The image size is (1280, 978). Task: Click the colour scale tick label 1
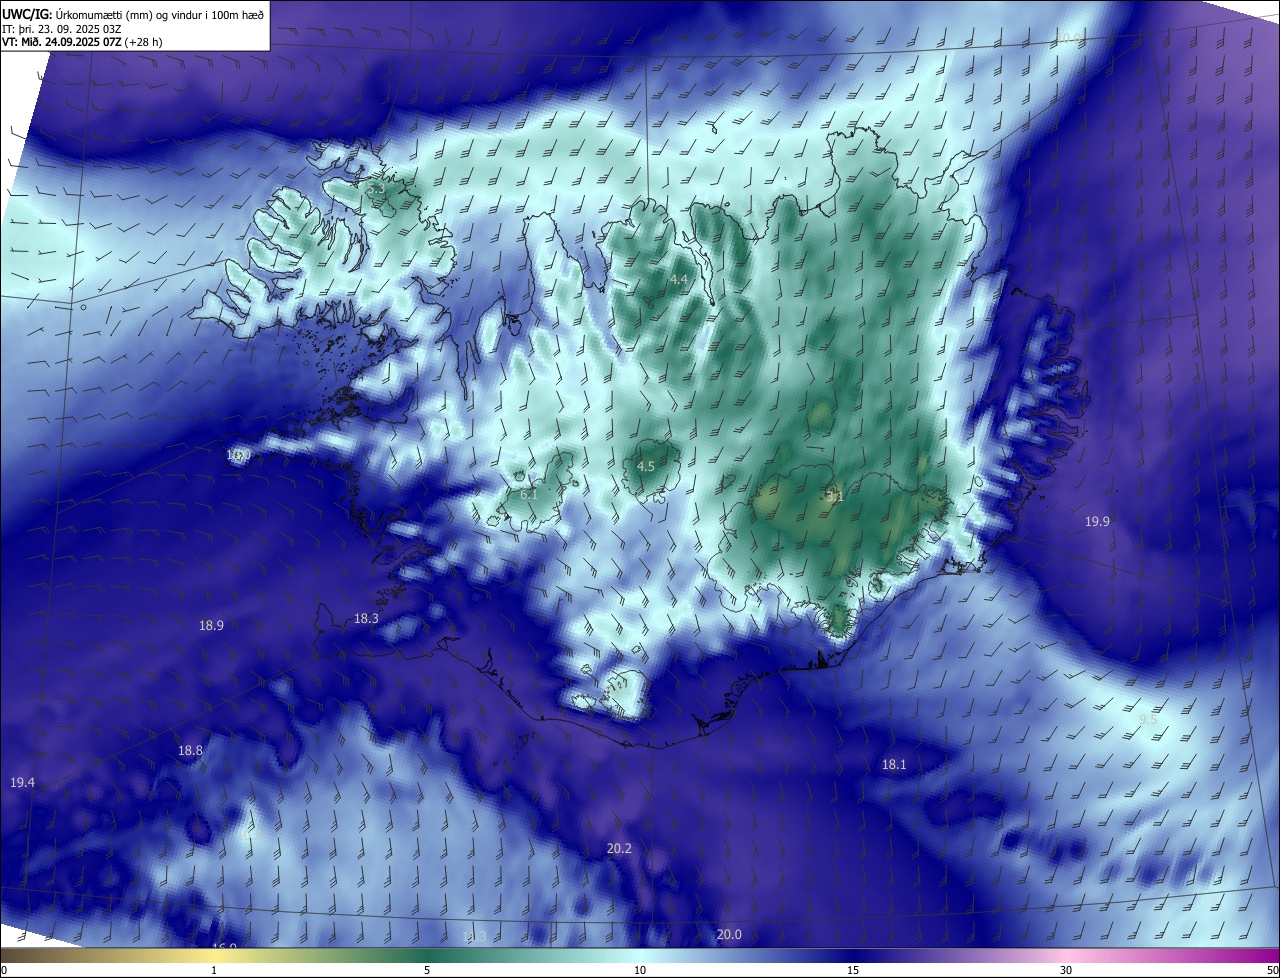pos(214,970)
